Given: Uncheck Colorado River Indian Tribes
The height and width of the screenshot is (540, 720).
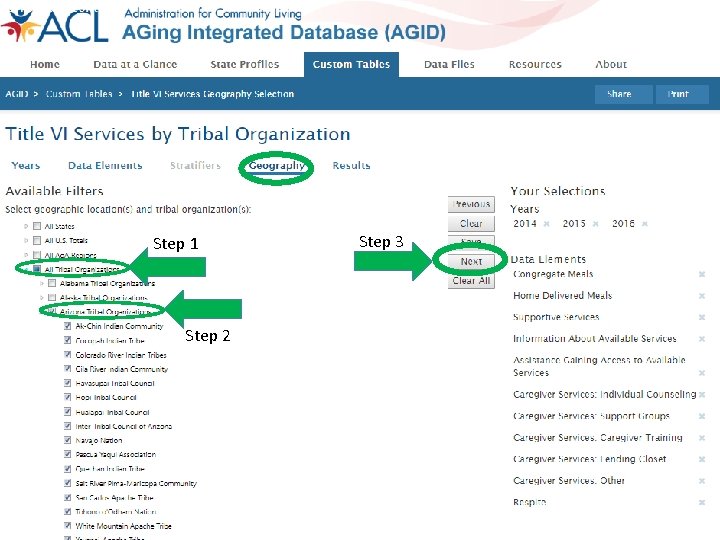Looking at the screenshot, I should click(x=68, y=354).
